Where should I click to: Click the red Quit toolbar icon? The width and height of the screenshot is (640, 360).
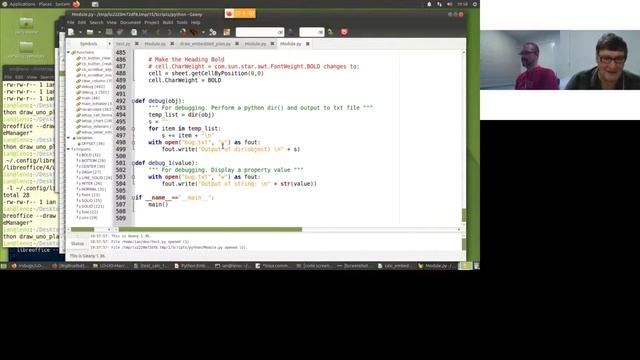(344, 32)
